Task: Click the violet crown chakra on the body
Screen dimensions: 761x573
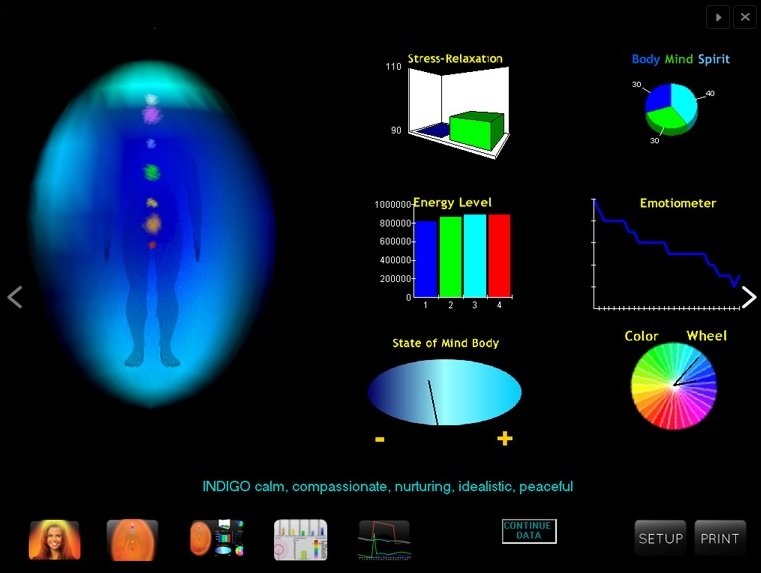Action: [x=152, y=115]
